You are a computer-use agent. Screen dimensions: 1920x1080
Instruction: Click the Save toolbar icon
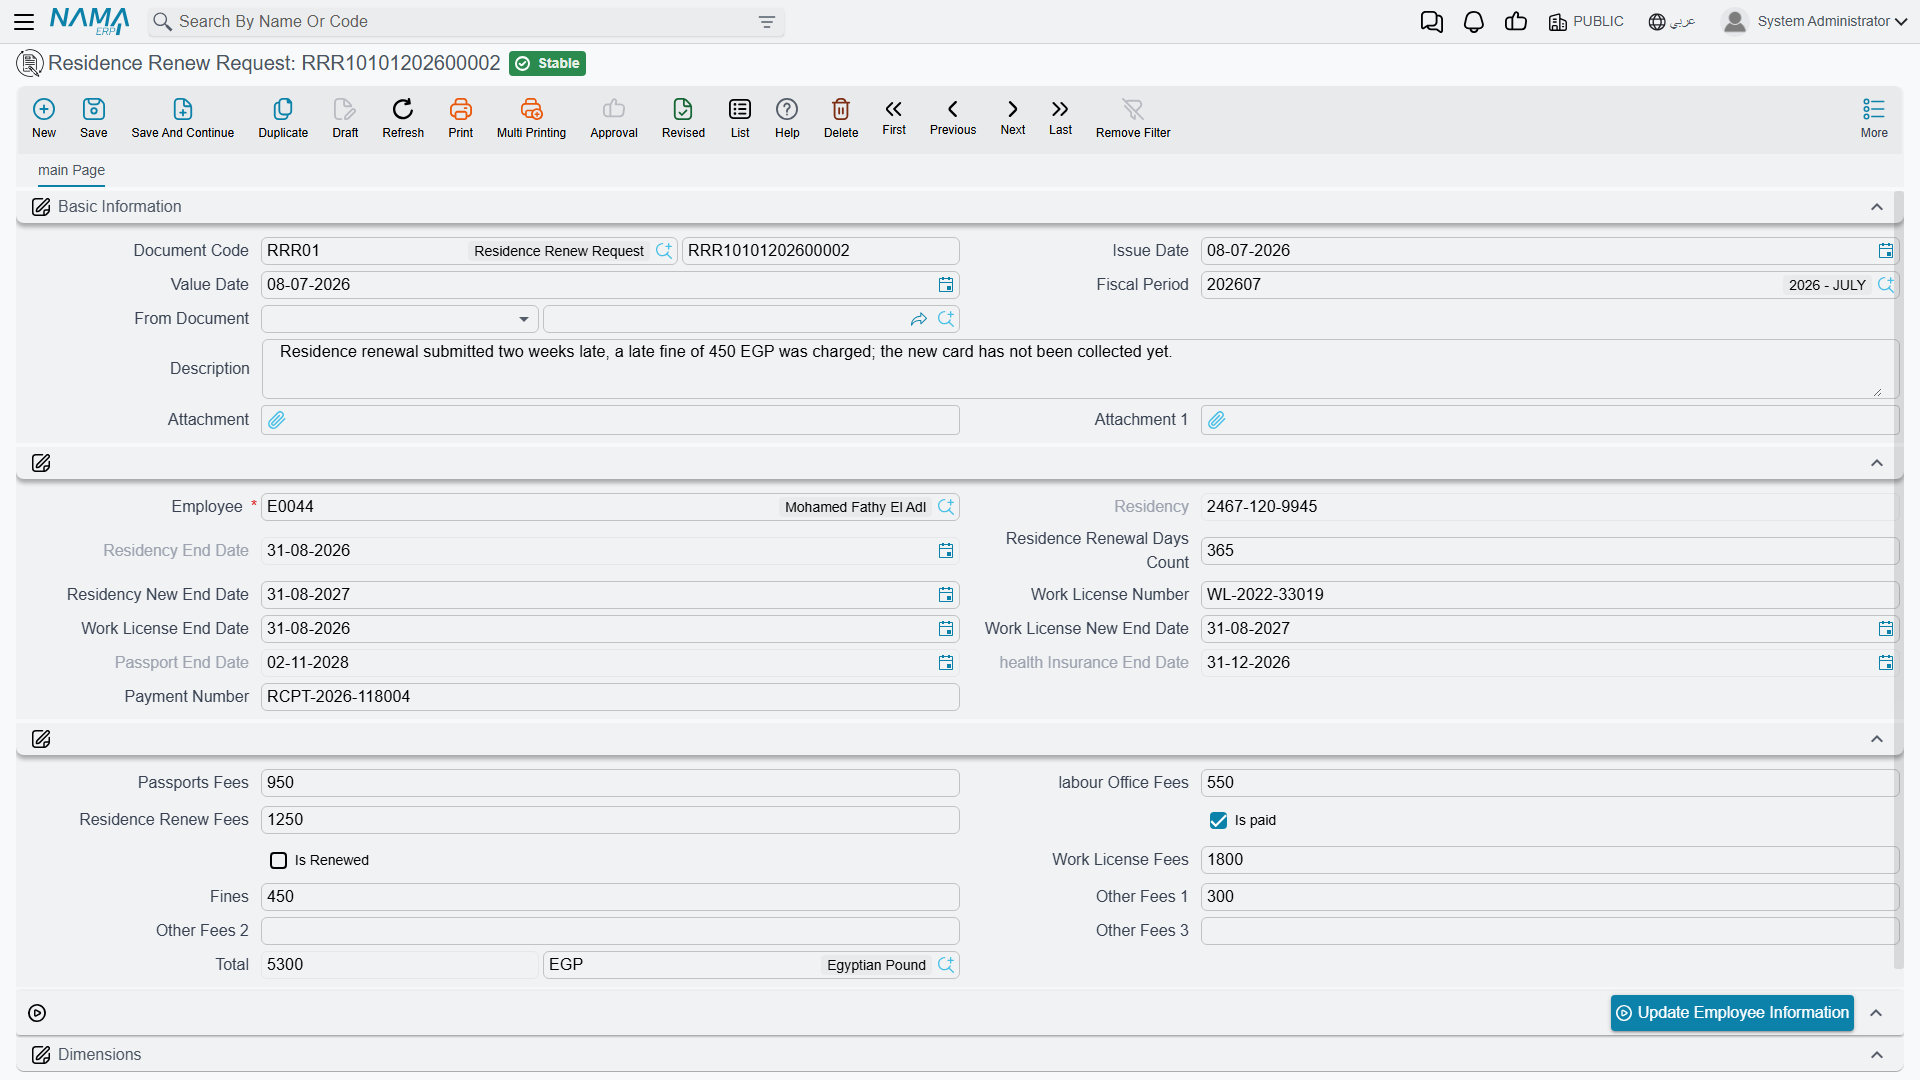[94, 117]
